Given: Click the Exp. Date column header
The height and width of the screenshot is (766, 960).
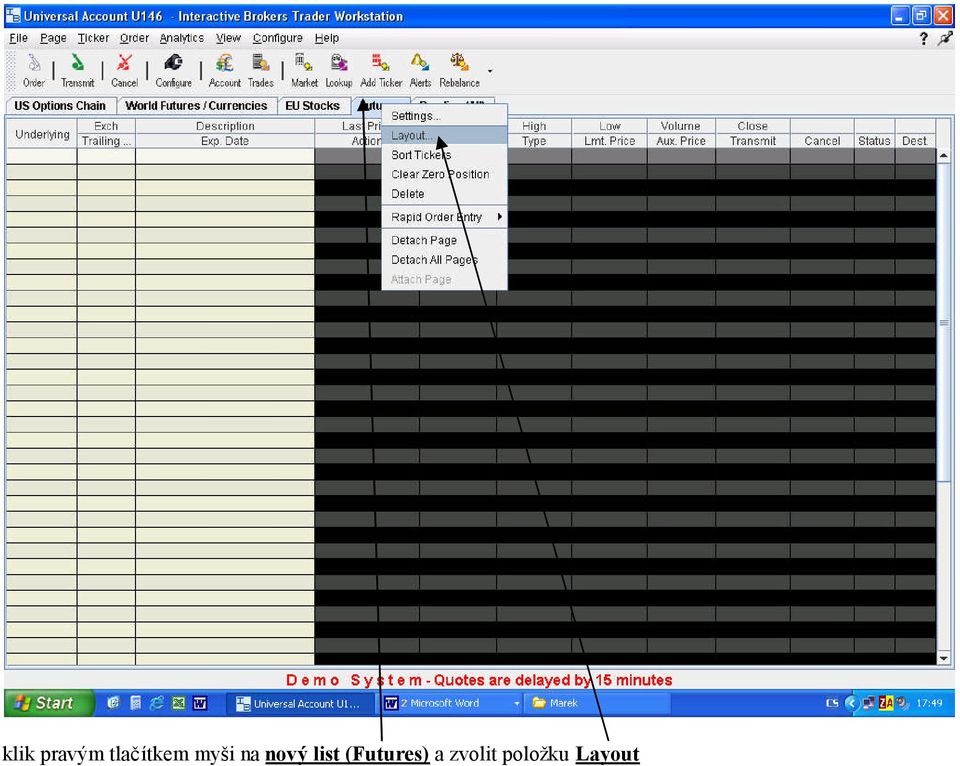Looking at the screenshot, I should pos(225,141).
